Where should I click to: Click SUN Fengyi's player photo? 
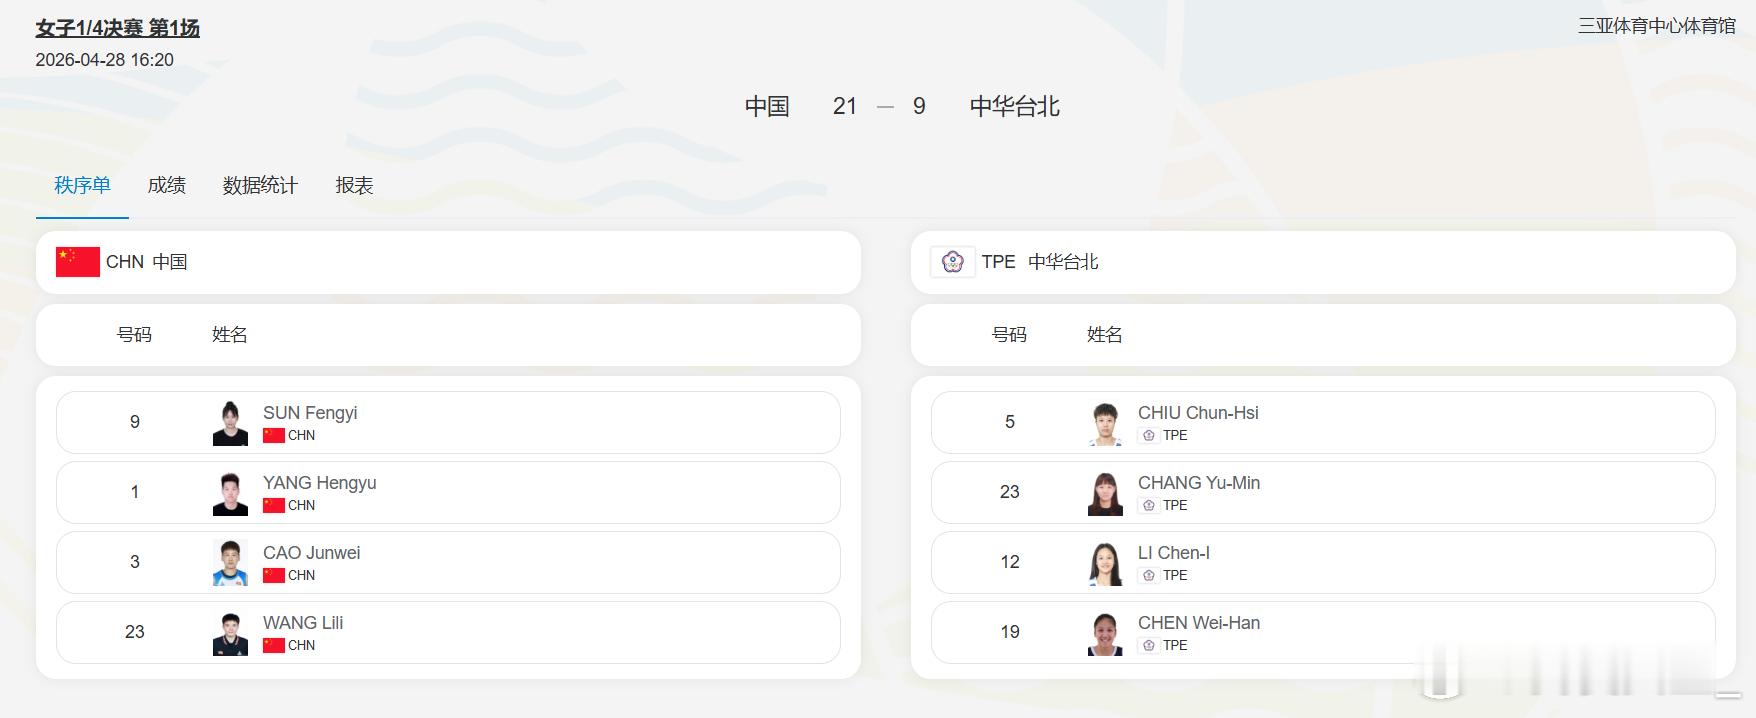coord(230,423)
